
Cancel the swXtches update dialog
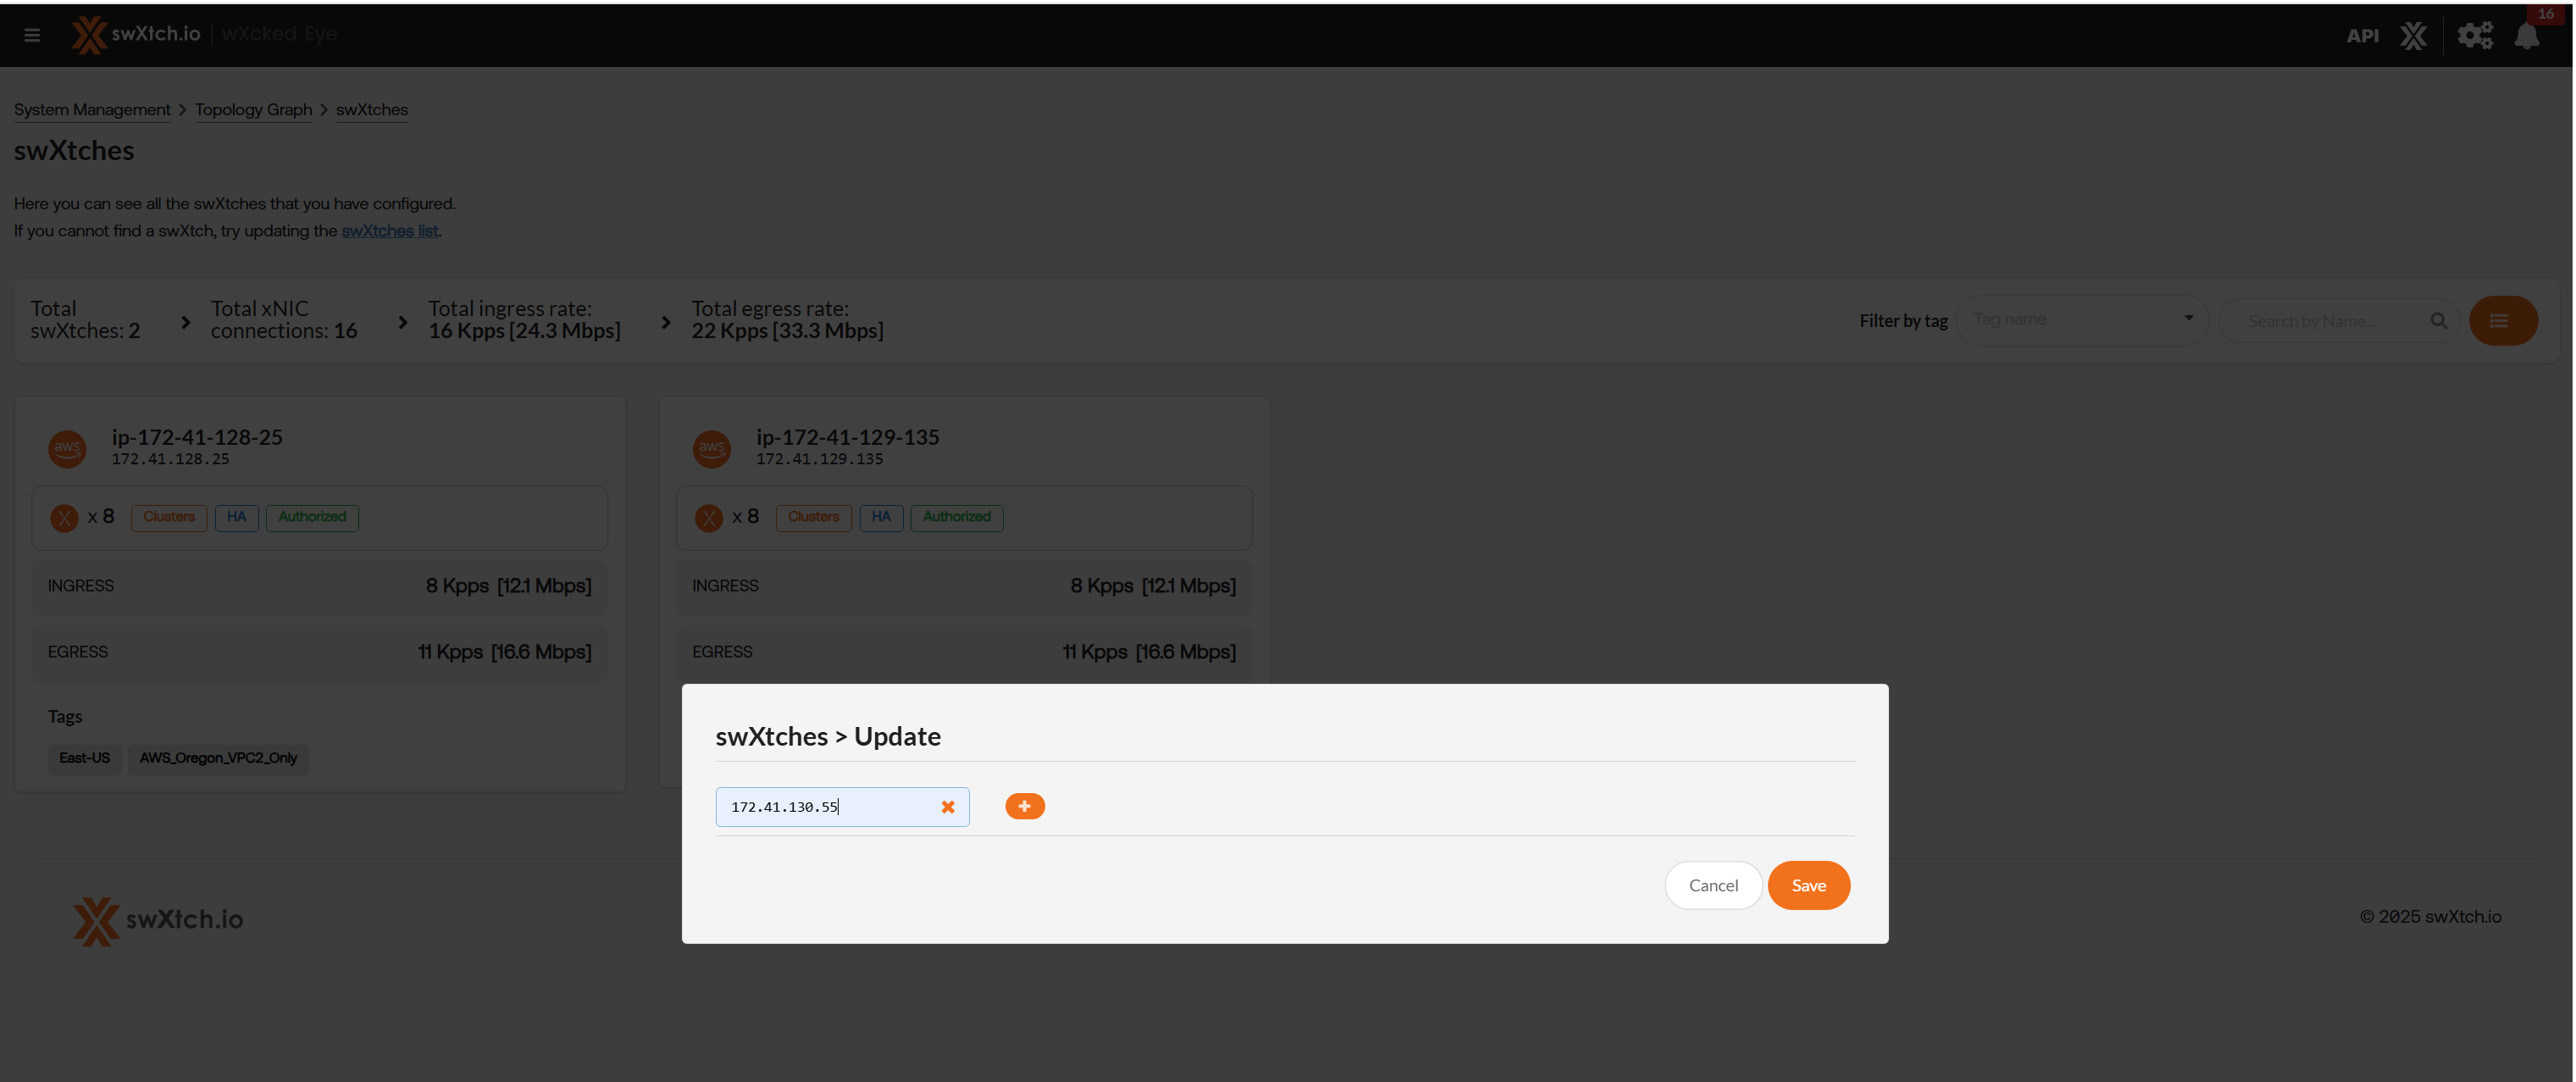pos(1712,885)
